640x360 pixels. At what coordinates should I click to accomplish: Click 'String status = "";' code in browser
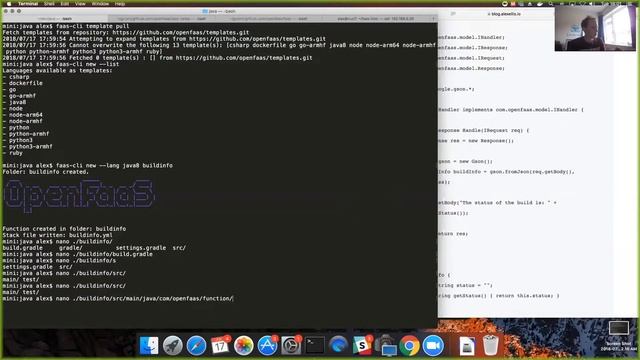[x=465, y=286]
